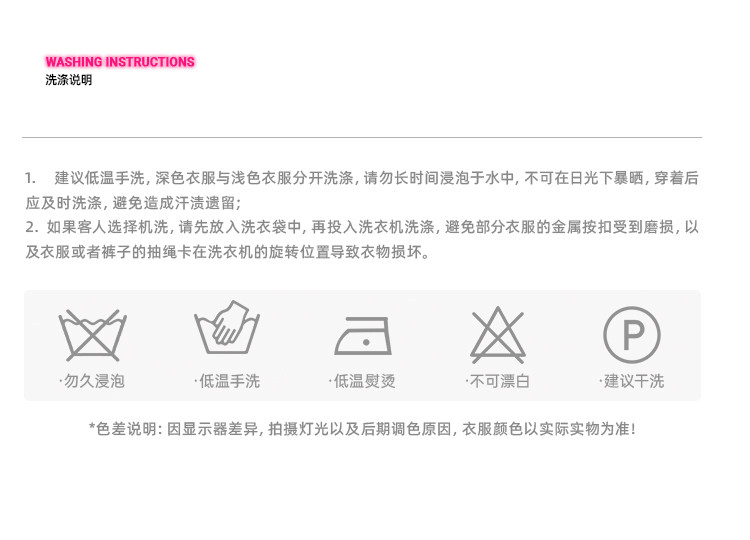Image resolution: width=750 pixels, height=540 pixels.
Task: Click the line ending with 导致衣物损坏
Action: coord(228,252)
